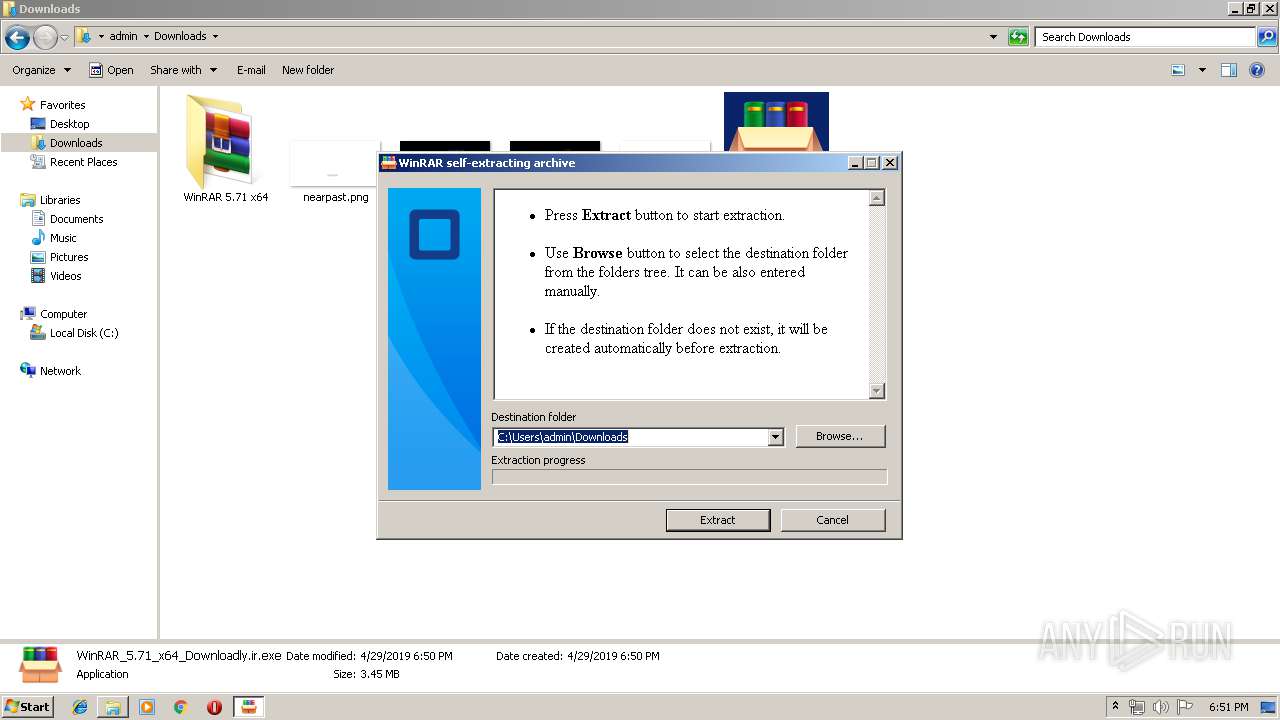Go back in Explorer navigation
The image size is (1280, 720).
point(17,38)
